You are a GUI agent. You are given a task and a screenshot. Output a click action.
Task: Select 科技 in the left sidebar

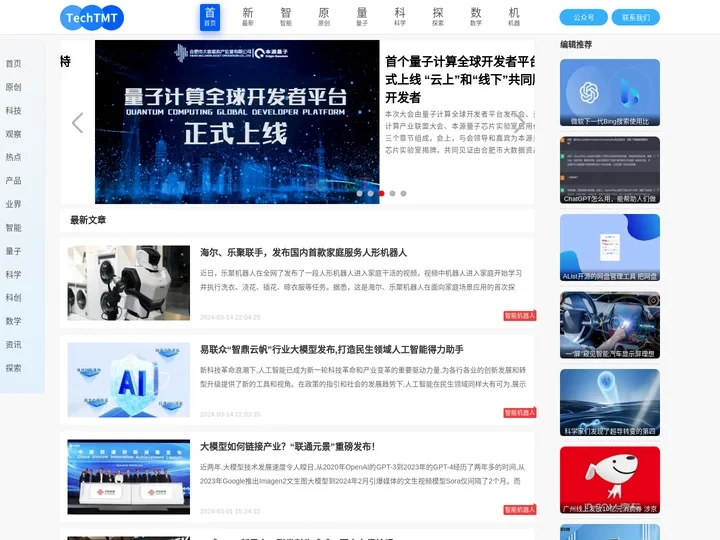pos(13,111)
